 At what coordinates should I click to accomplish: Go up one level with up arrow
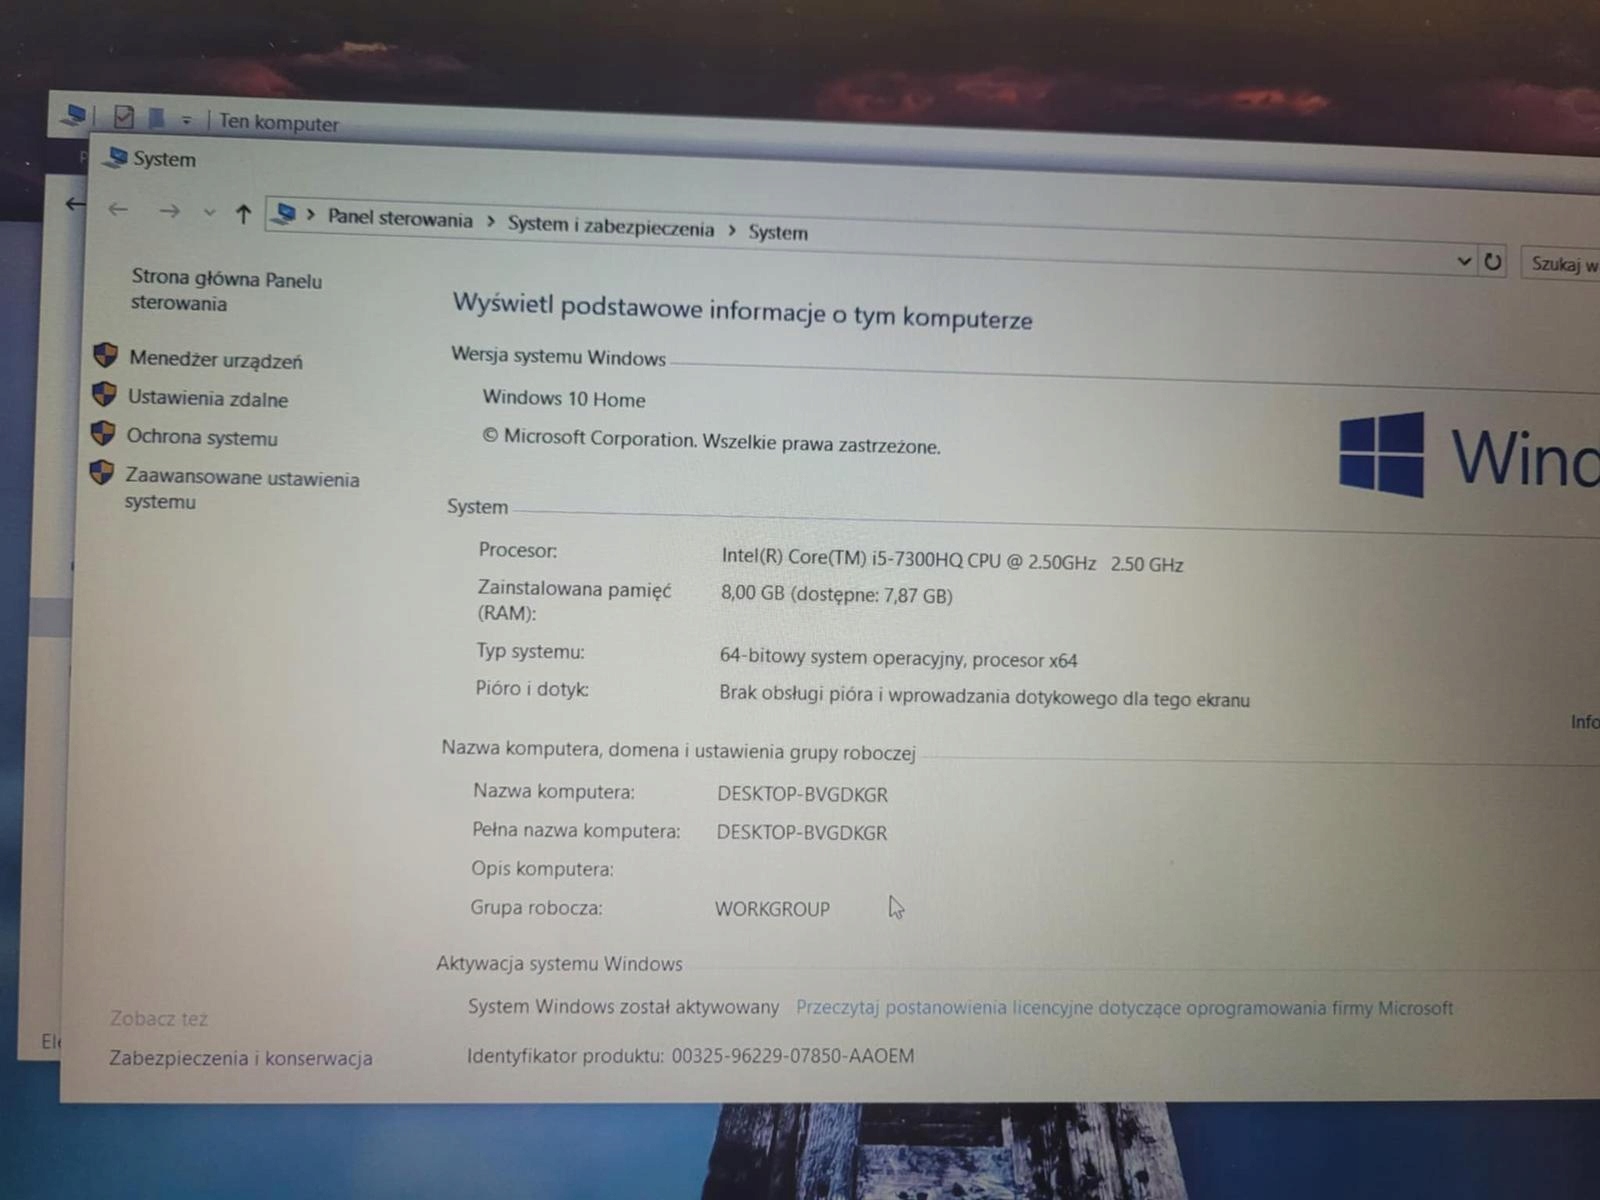[243, 213]
